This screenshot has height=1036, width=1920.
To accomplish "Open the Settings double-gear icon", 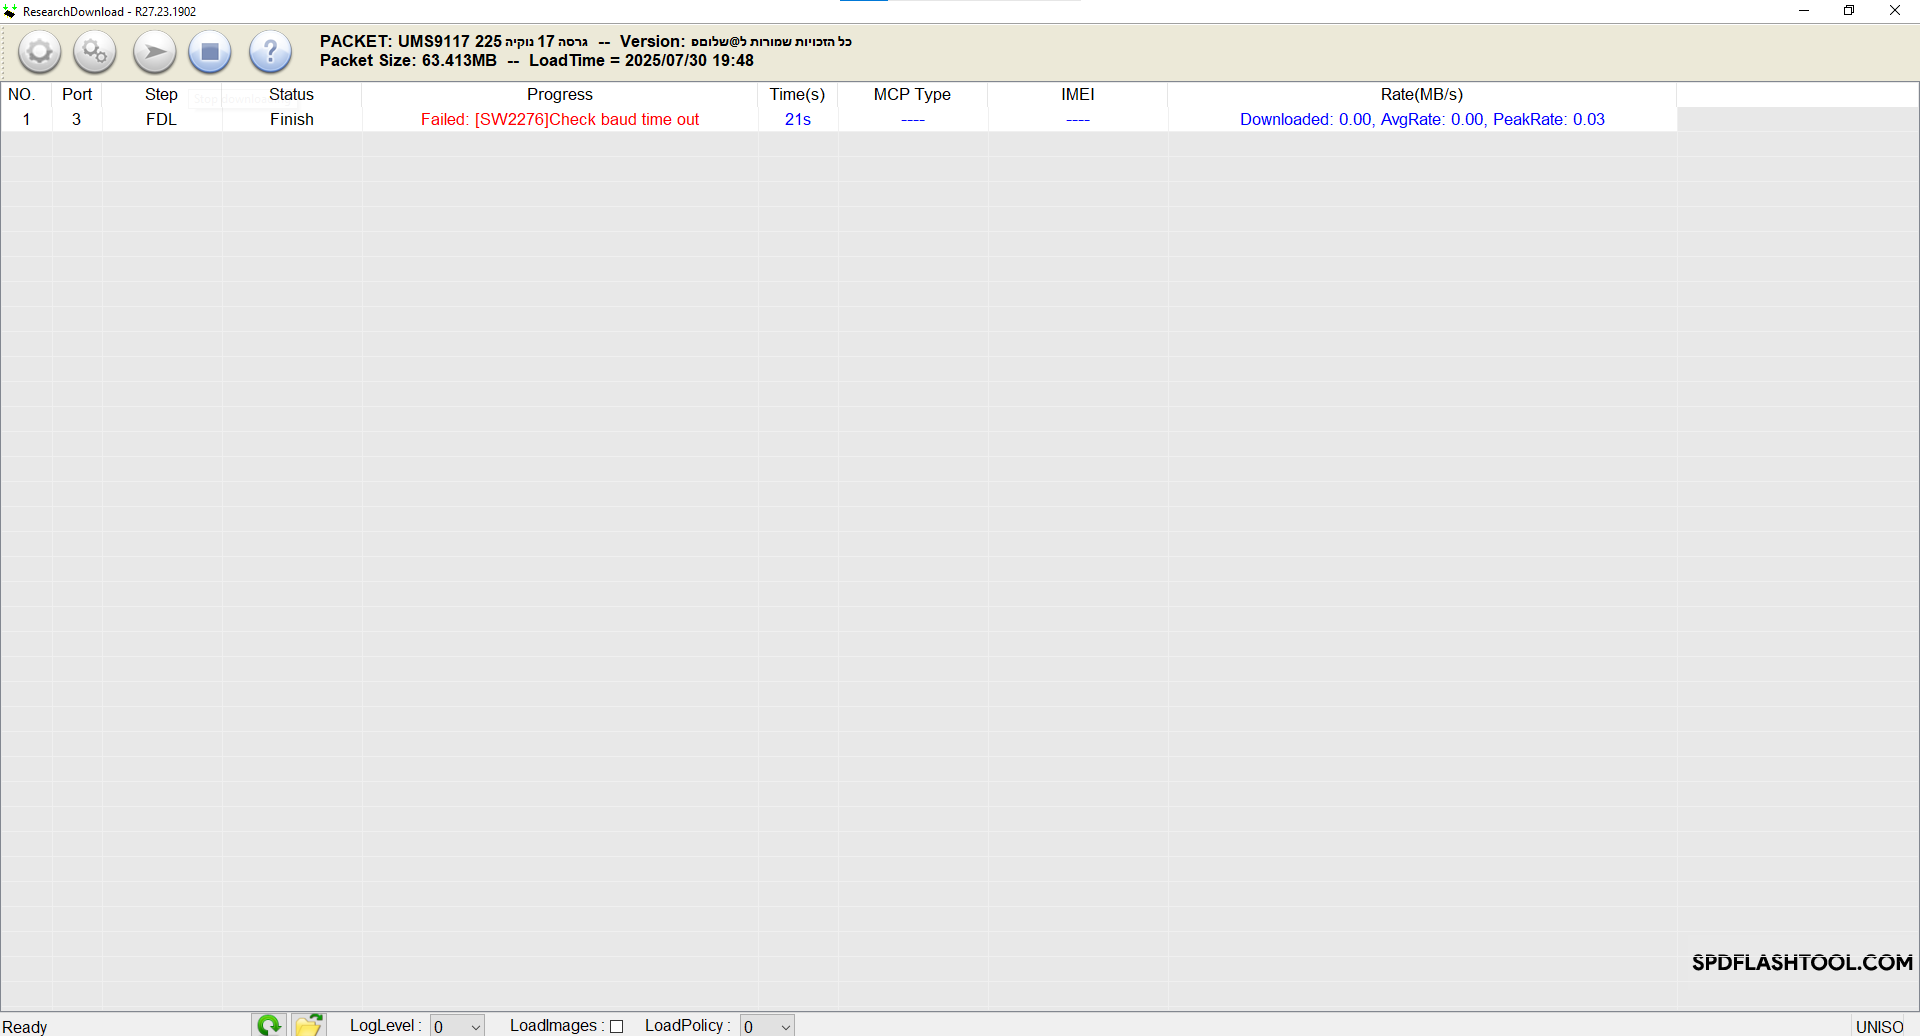I will [95, 52].
